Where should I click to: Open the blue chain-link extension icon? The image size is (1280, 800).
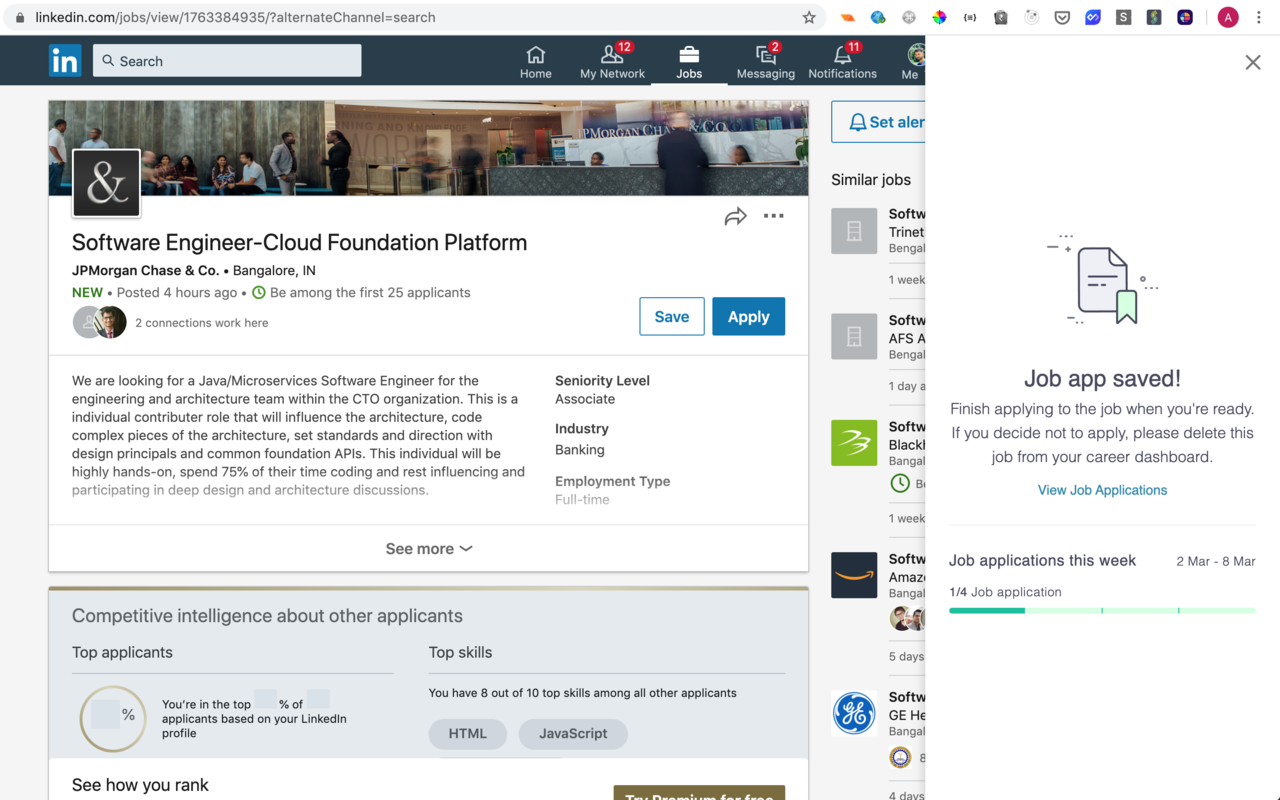1093,17
